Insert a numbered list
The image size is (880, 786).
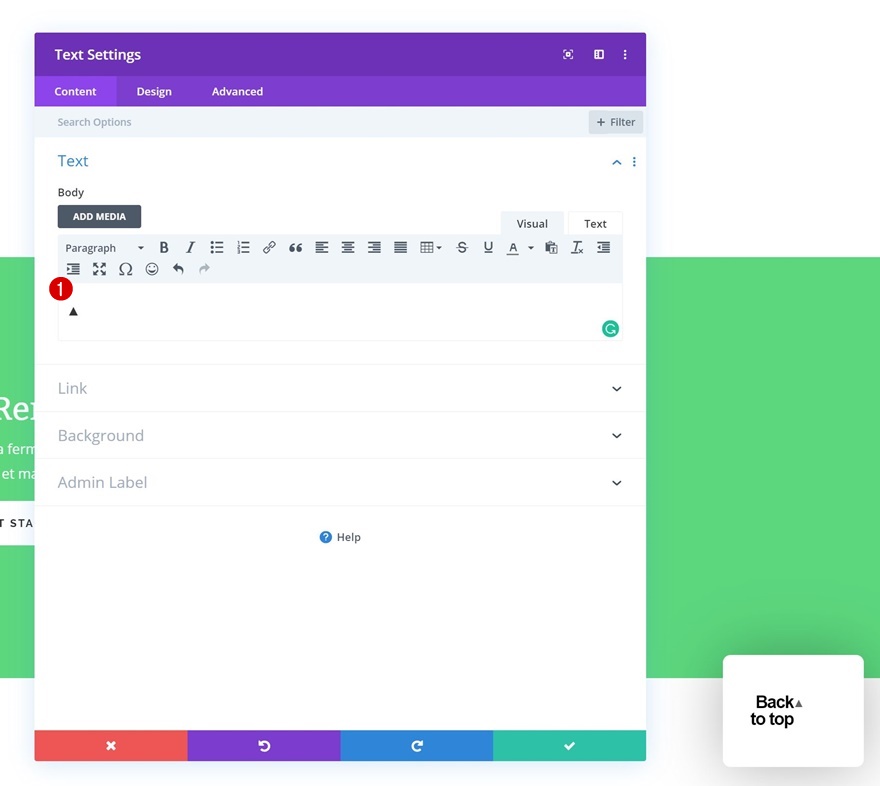243,247
